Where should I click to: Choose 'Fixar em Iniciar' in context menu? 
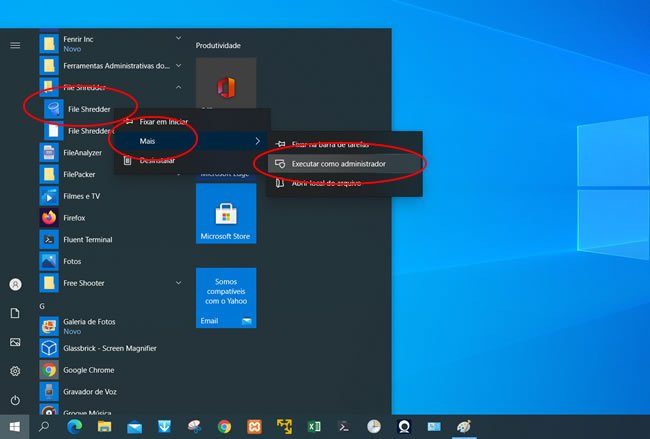163,121
